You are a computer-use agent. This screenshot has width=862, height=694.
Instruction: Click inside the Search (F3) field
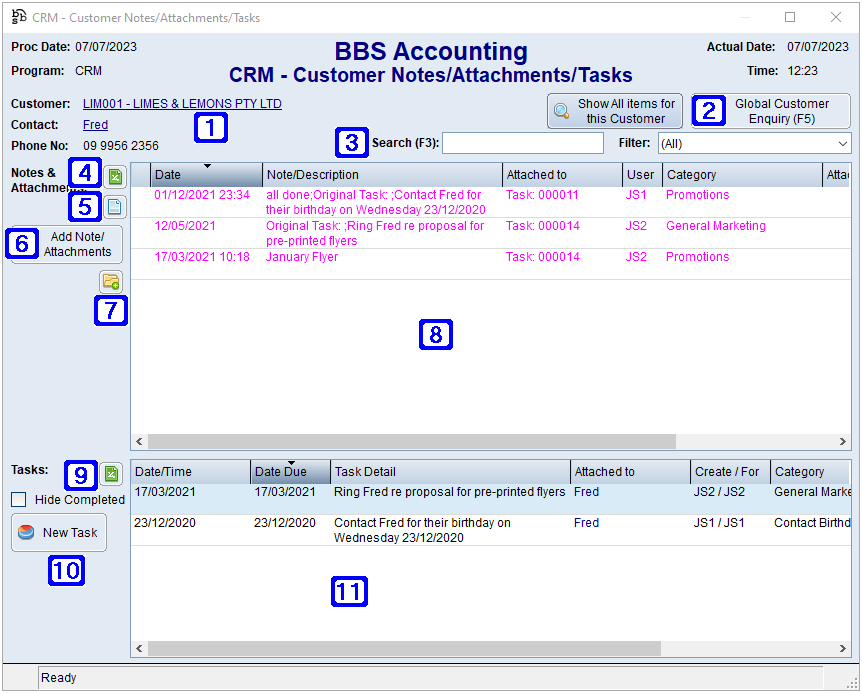522,143
